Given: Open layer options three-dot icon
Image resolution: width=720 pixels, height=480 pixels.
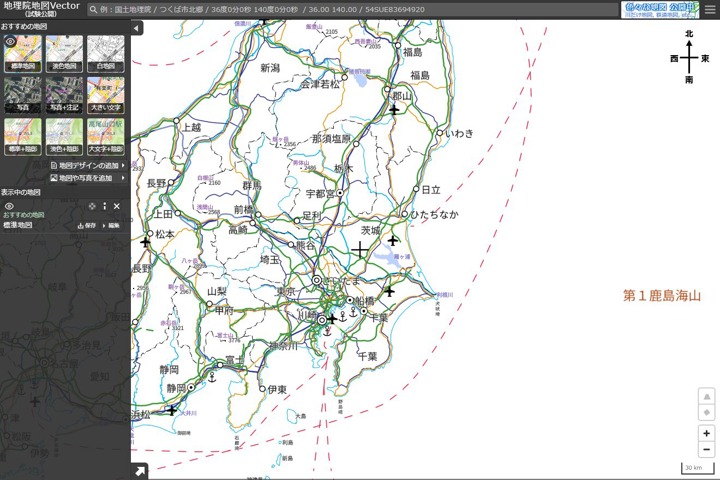Looking at the screenshot, I should click(105, 206).
